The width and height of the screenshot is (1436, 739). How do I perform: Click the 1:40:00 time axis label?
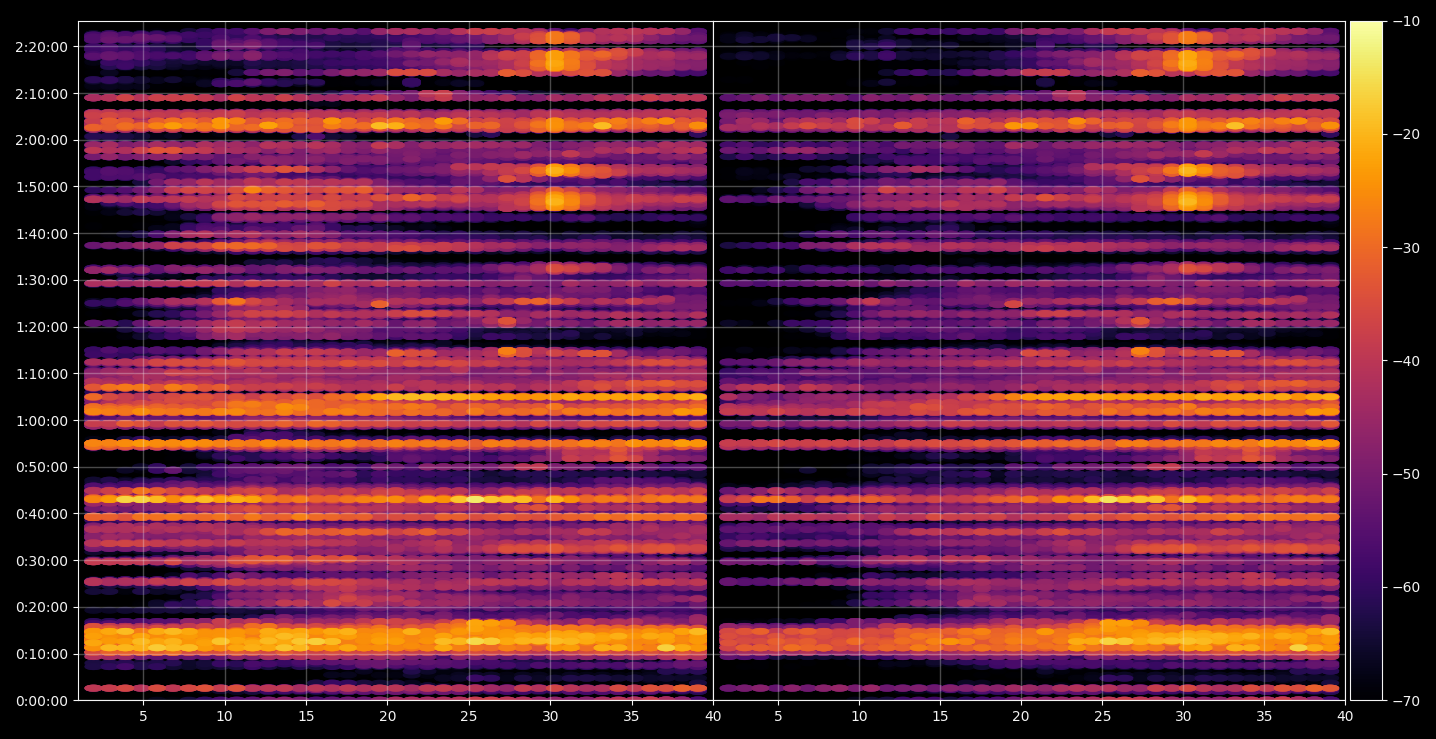[42, 234]
